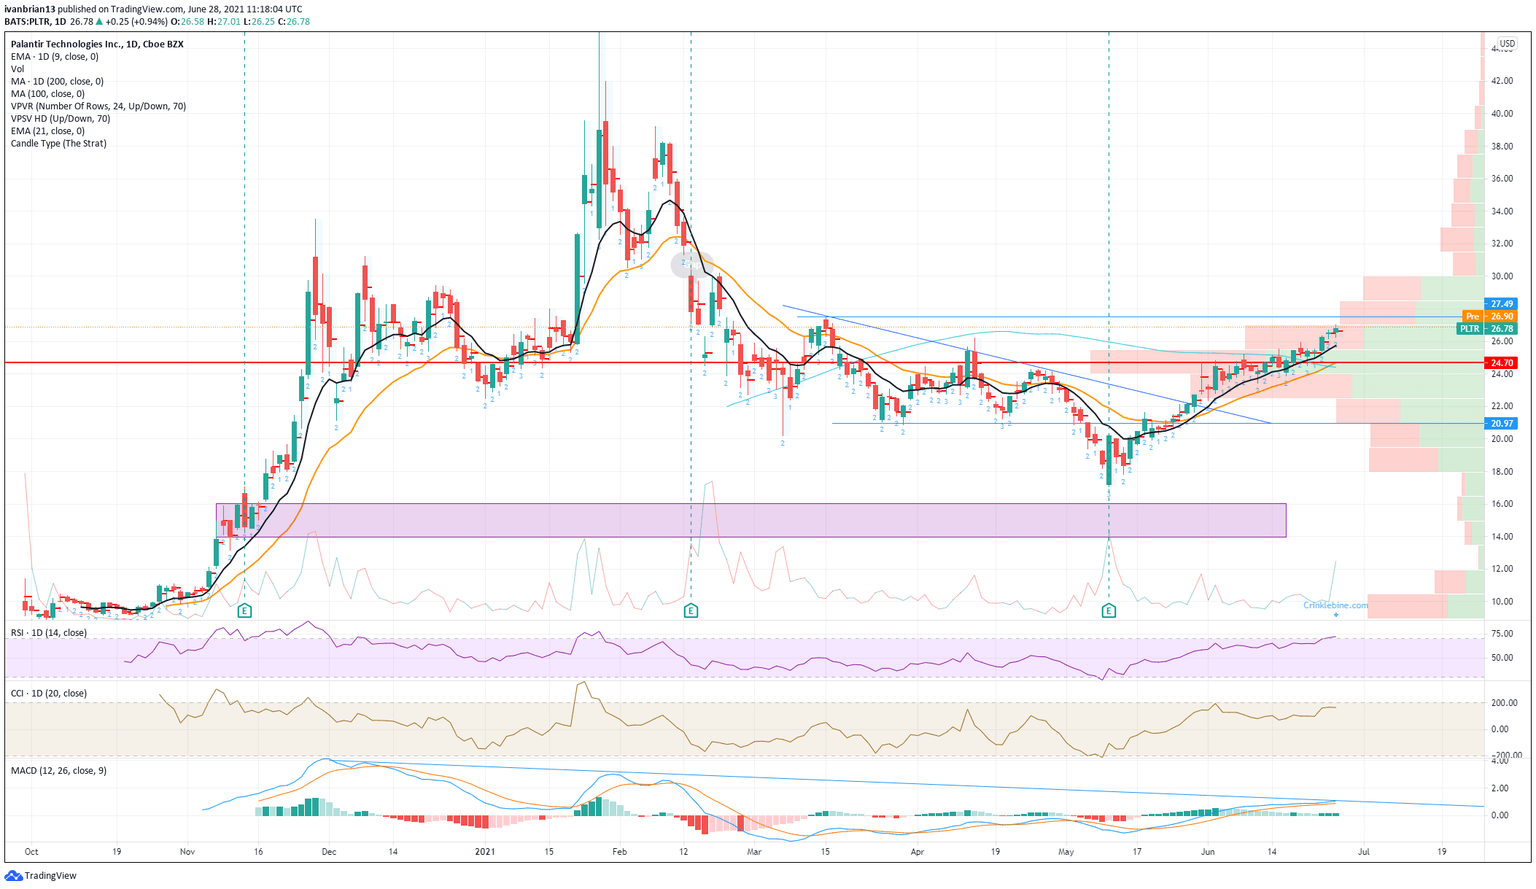The width and height of the screenshot is (1536, 889).
Task: Click the TradingView logo at the bottom
Action: tap(41, 876)
